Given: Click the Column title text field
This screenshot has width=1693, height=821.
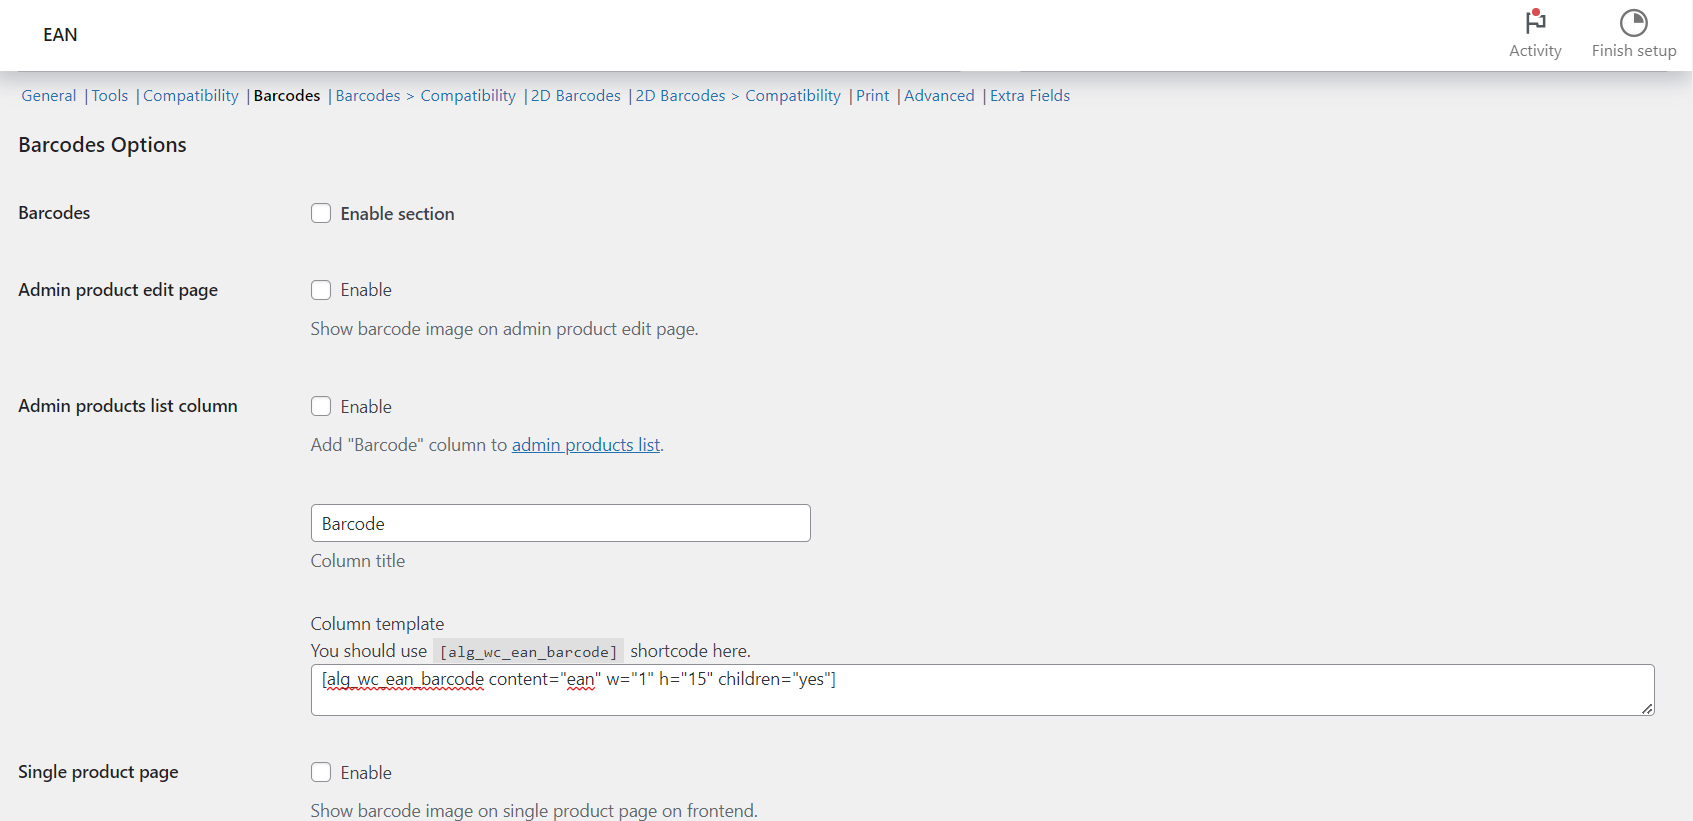Looking at the screenshot, I should (x=560, y=524).
